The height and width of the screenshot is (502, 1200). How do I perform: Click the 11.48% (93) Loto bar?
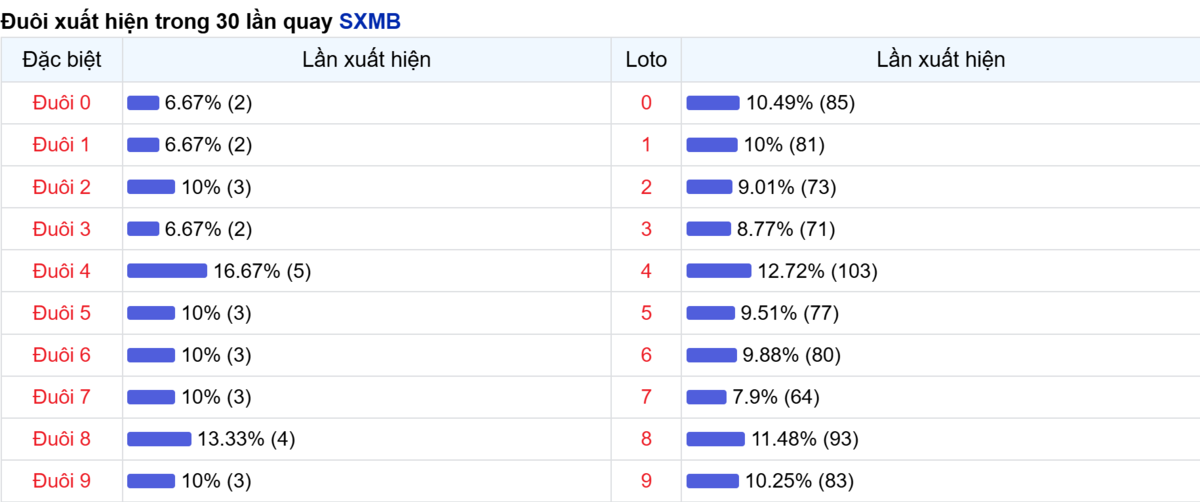(x=716, y=439)
